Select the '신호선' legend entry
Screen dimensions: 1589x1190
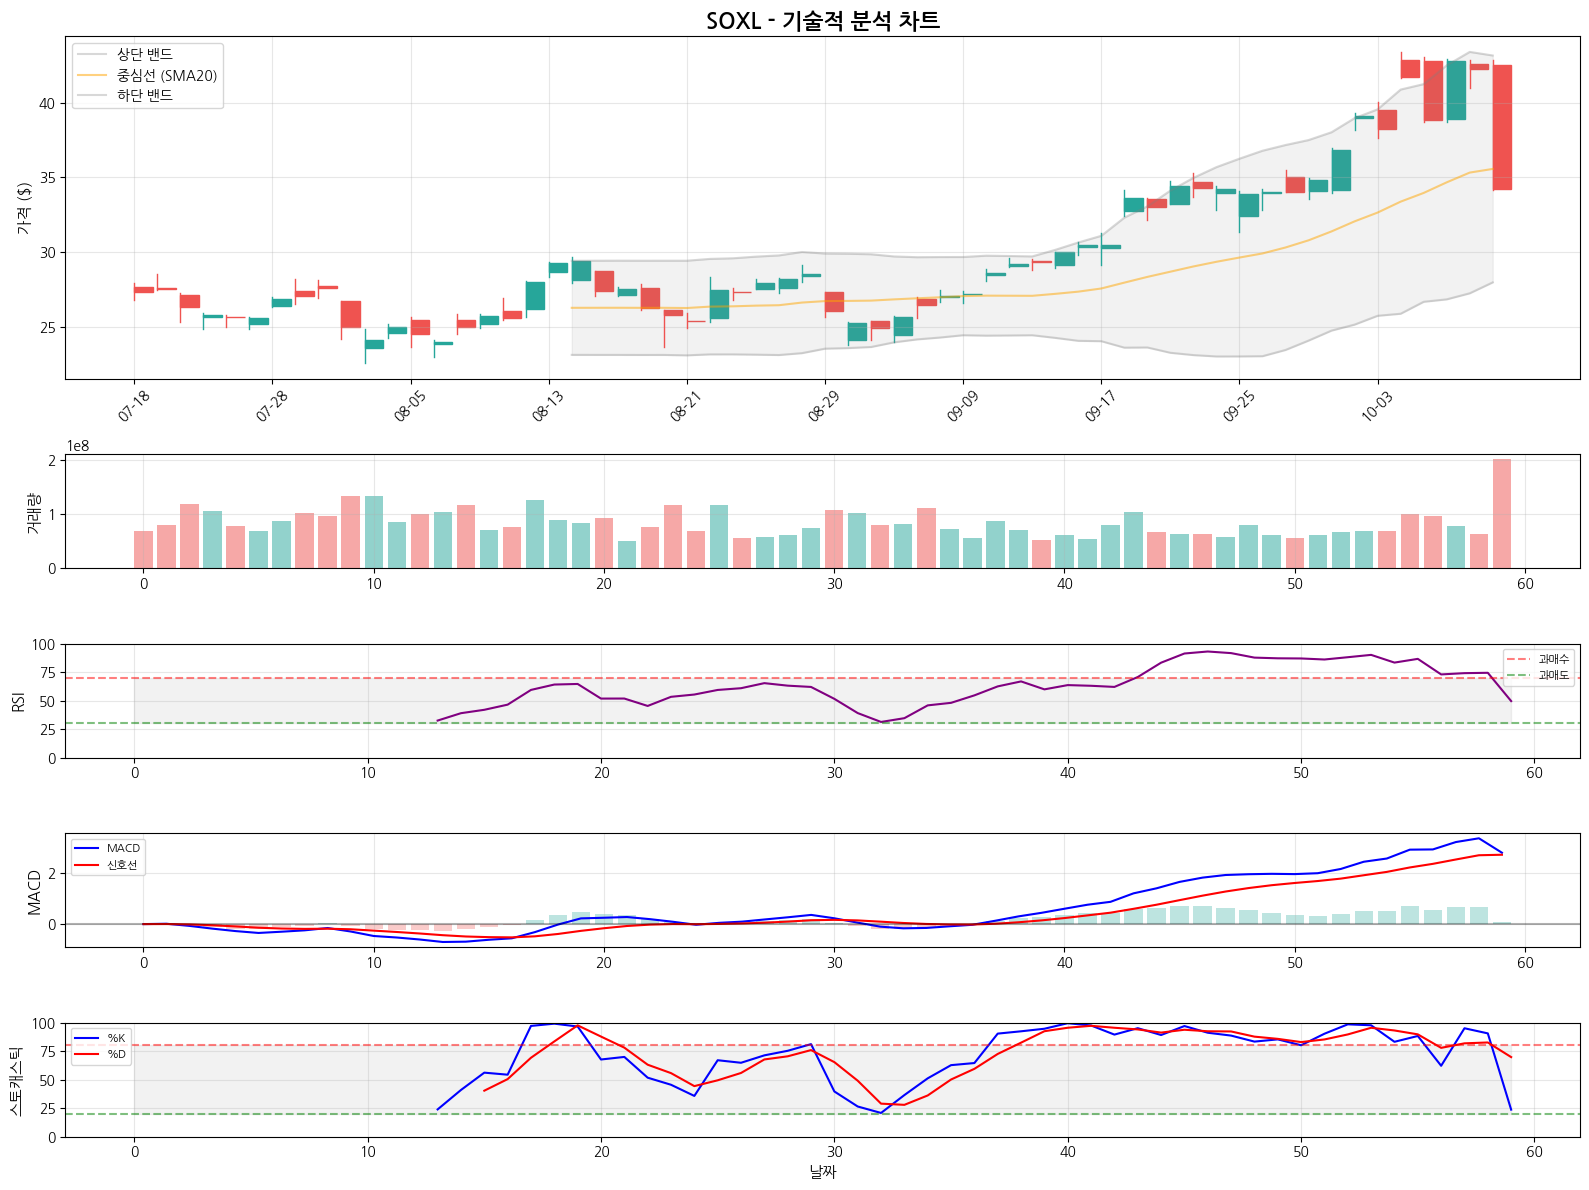(x=121, y=864)
